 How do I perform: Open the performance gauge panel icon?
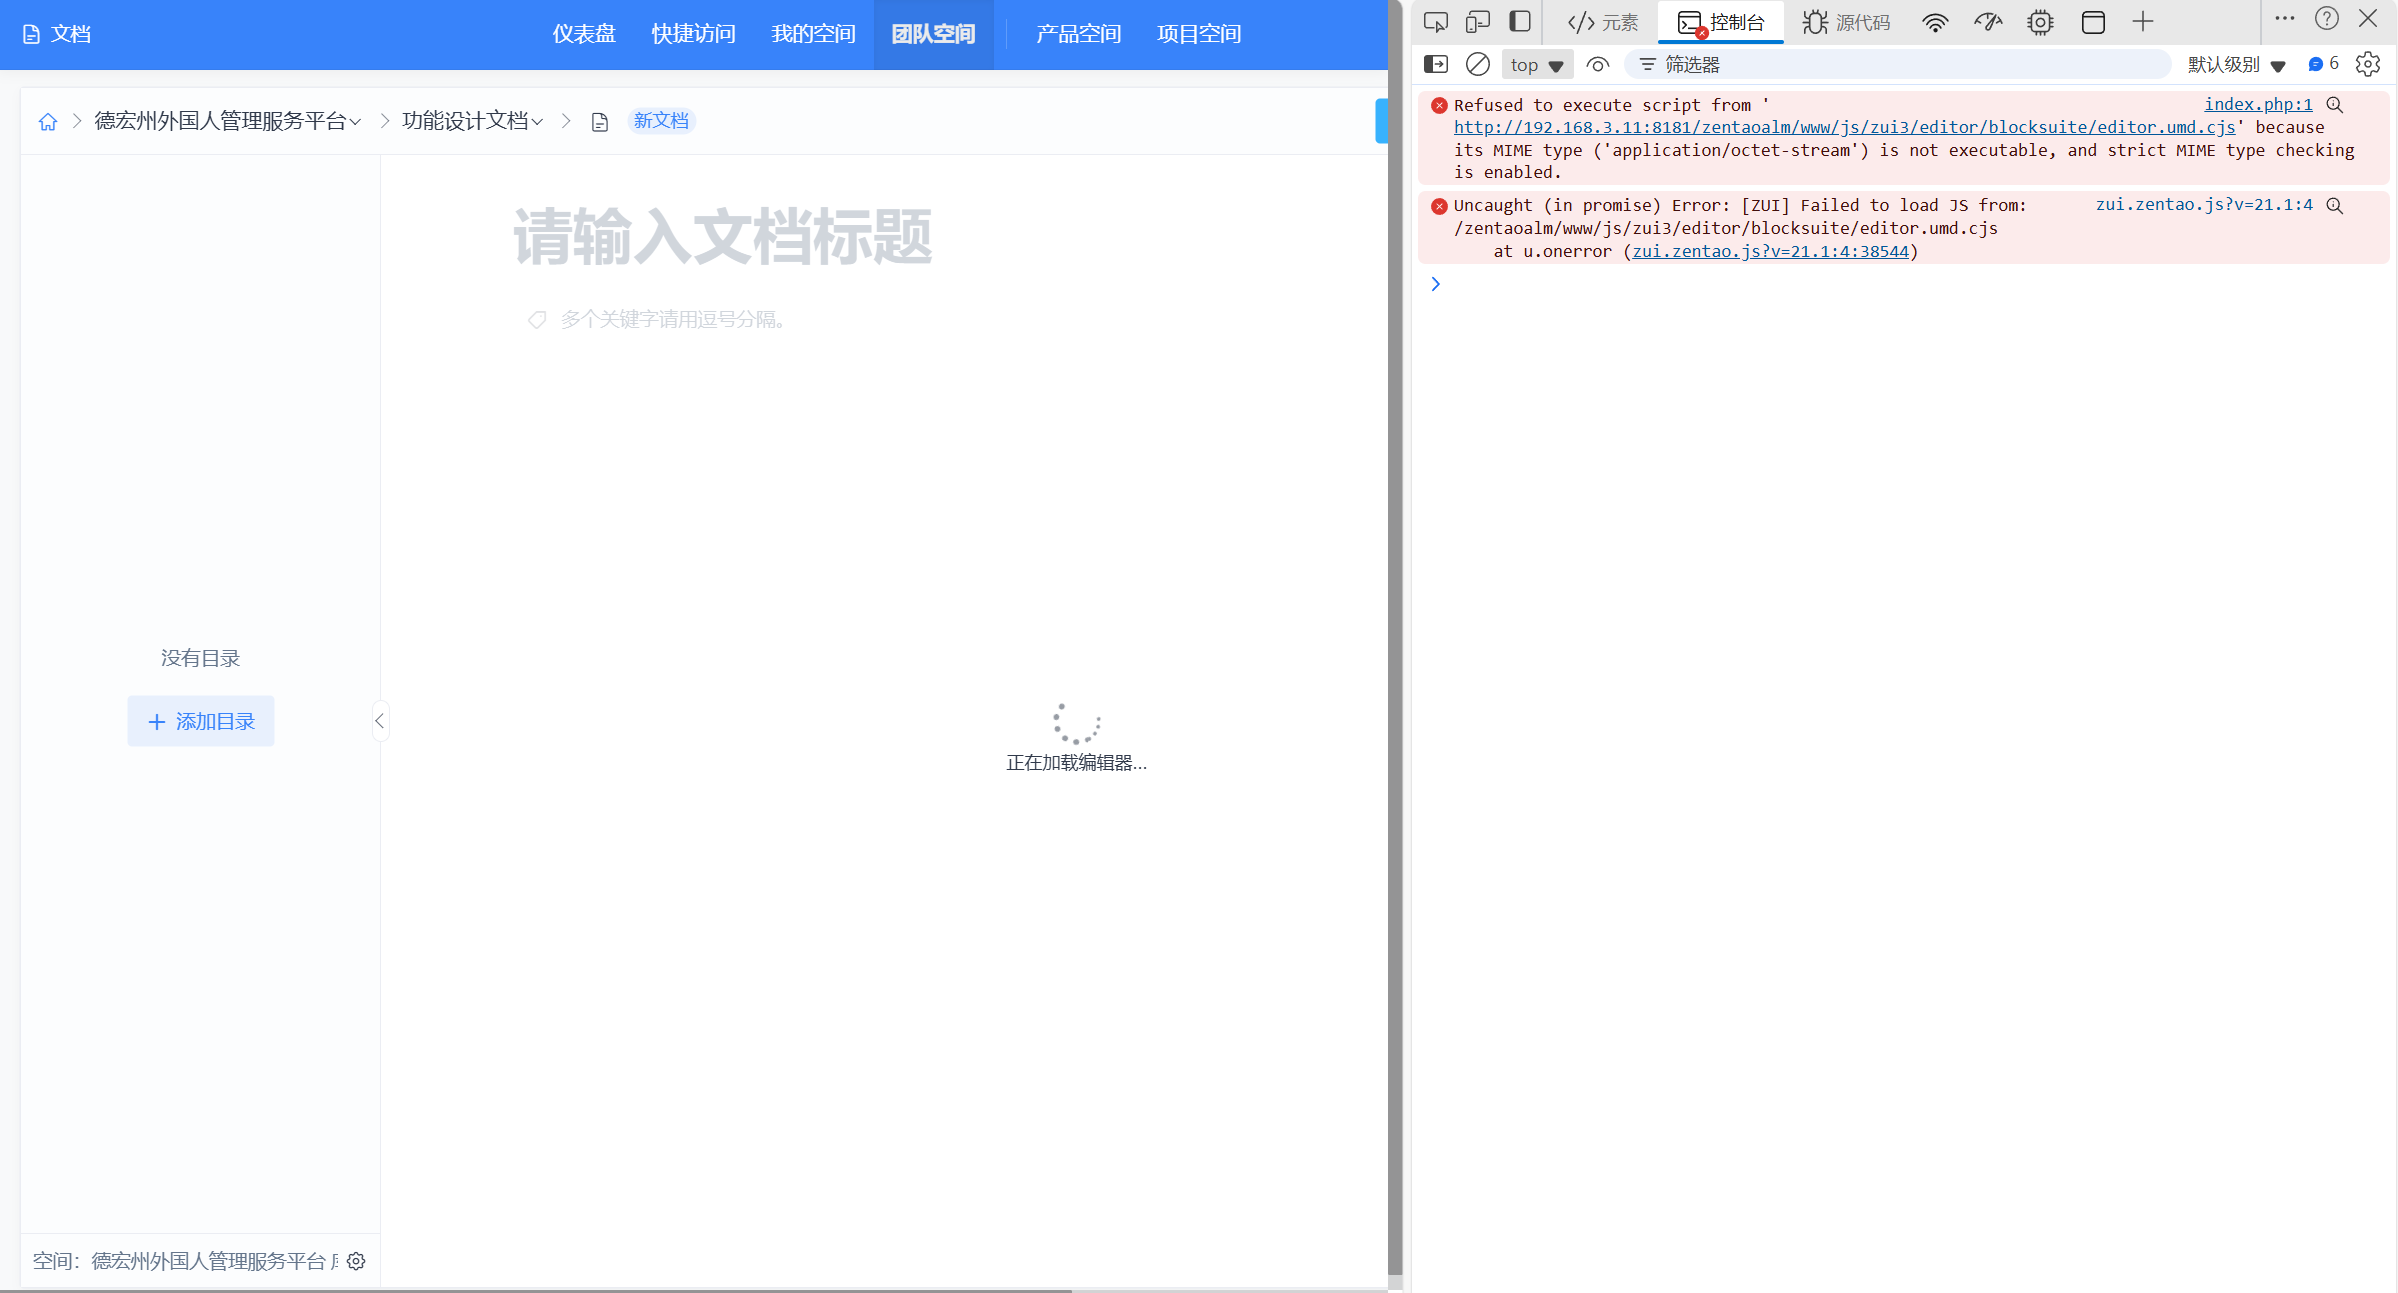1987,22
